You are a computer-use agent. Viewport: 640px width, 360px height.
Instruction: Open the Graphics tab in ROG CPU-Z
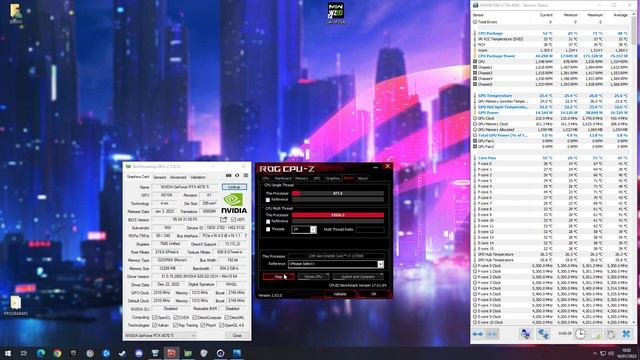tap(333, 178)
